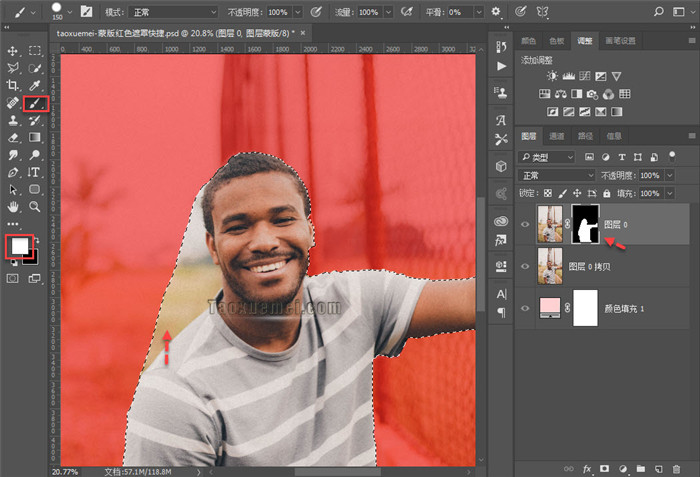Select the Crop tool
700x477 pixels.
coord(13,85)
